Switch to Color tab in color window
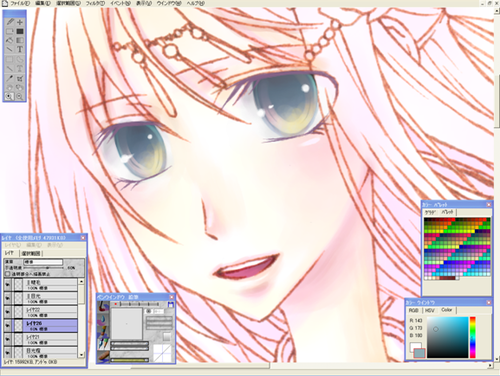Screen dimensions: 500x376 [447, 310]
